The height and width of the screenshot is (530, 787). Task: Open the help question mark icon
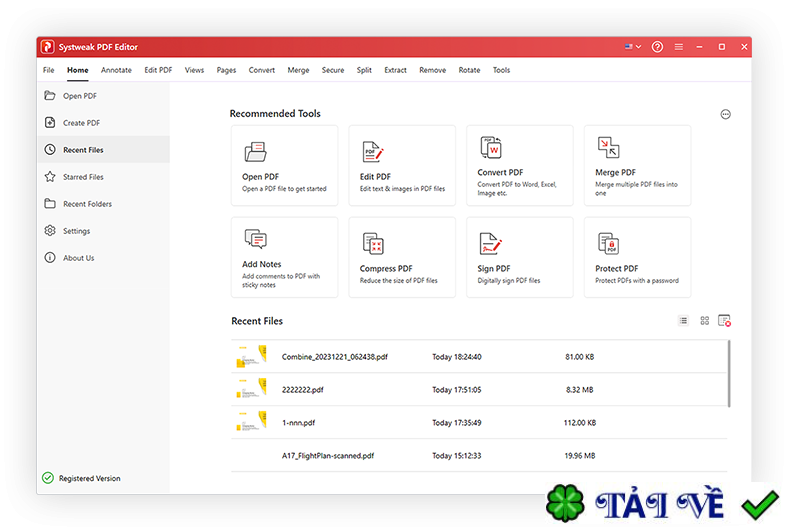pyautogui.click(x=657, y=47)
